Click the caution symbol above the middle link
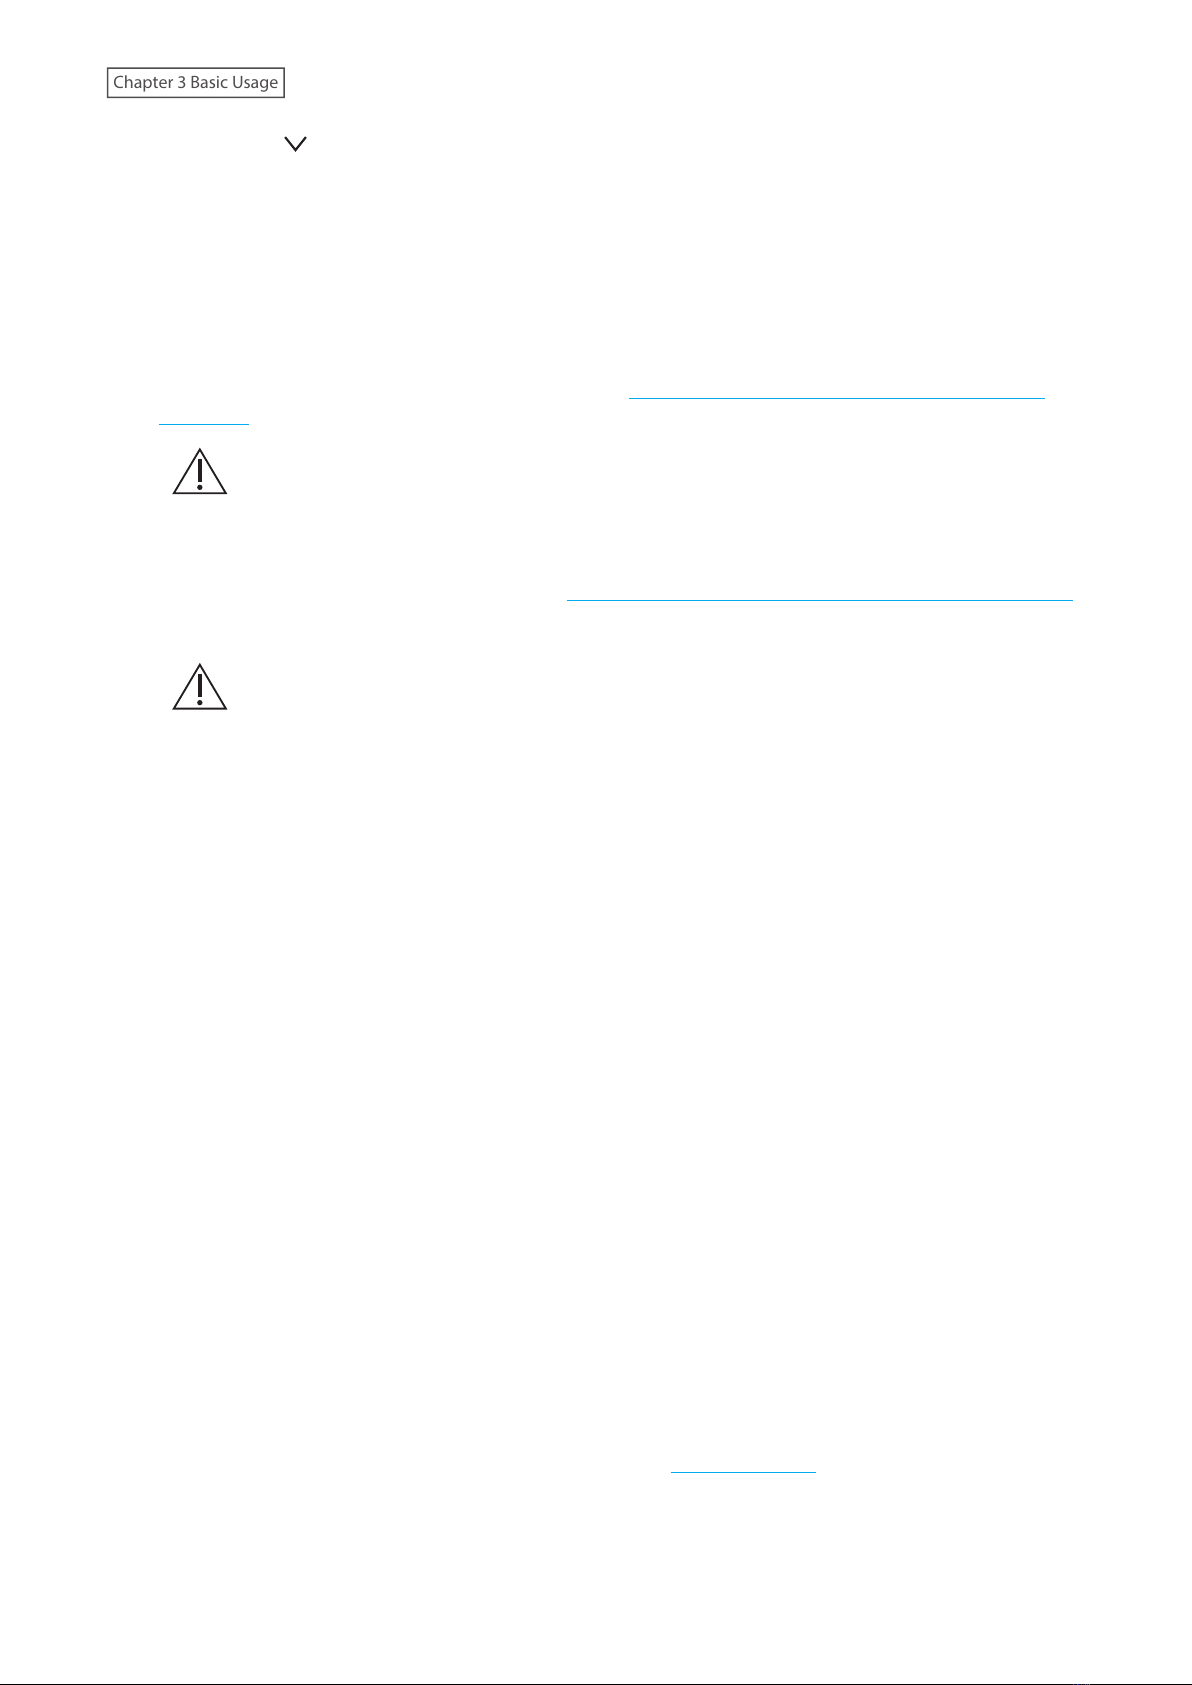1192x1685 pixels. coord(200,472)
